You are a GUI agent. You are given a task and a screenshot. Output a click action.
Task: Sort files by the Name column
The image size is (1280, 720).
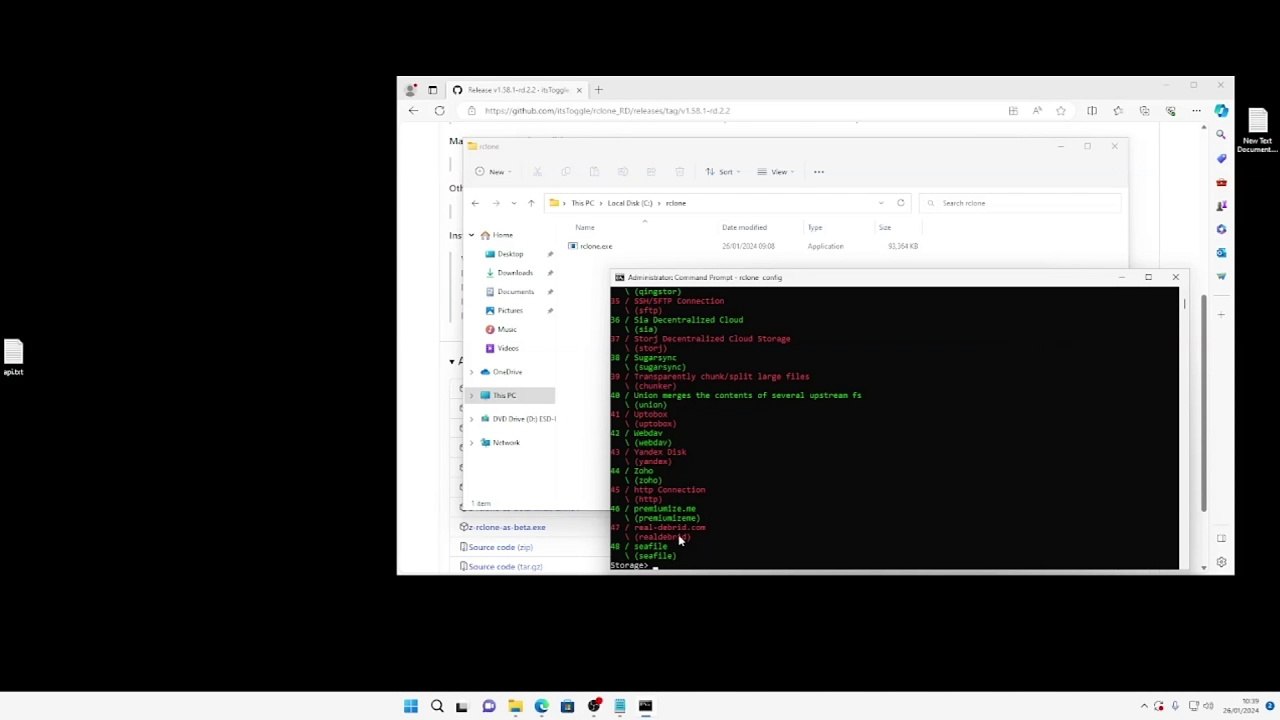[x=585, y=228]
